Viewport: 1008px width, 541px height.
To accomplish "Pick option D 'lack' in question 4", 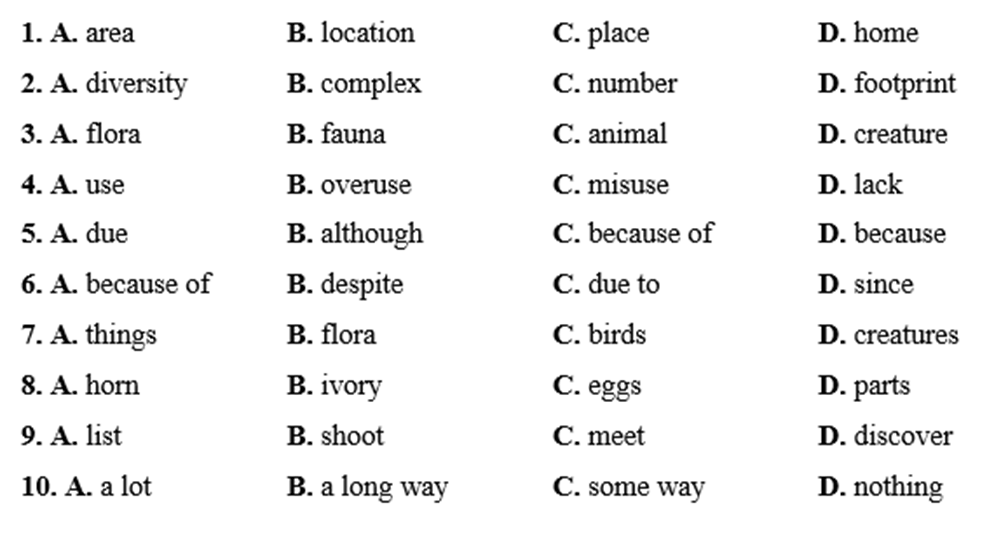I will pos(877,185).
